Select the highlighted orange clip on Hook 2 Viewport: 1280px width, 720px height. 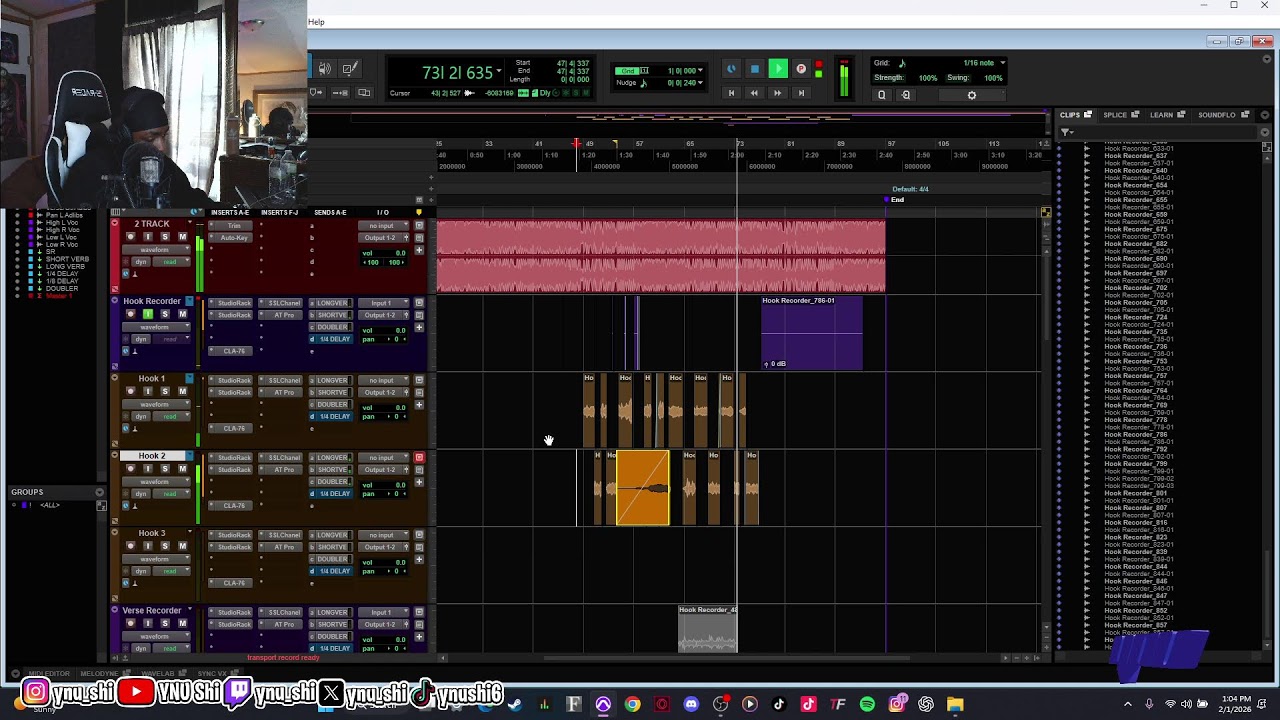pyautogui.click(x=643, y=488)
